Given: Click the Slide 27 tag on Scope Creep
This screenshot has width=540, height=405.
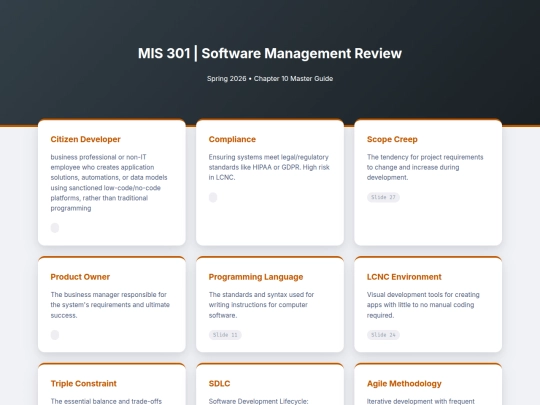Looking at the screenshot, I should click(383, 197).
